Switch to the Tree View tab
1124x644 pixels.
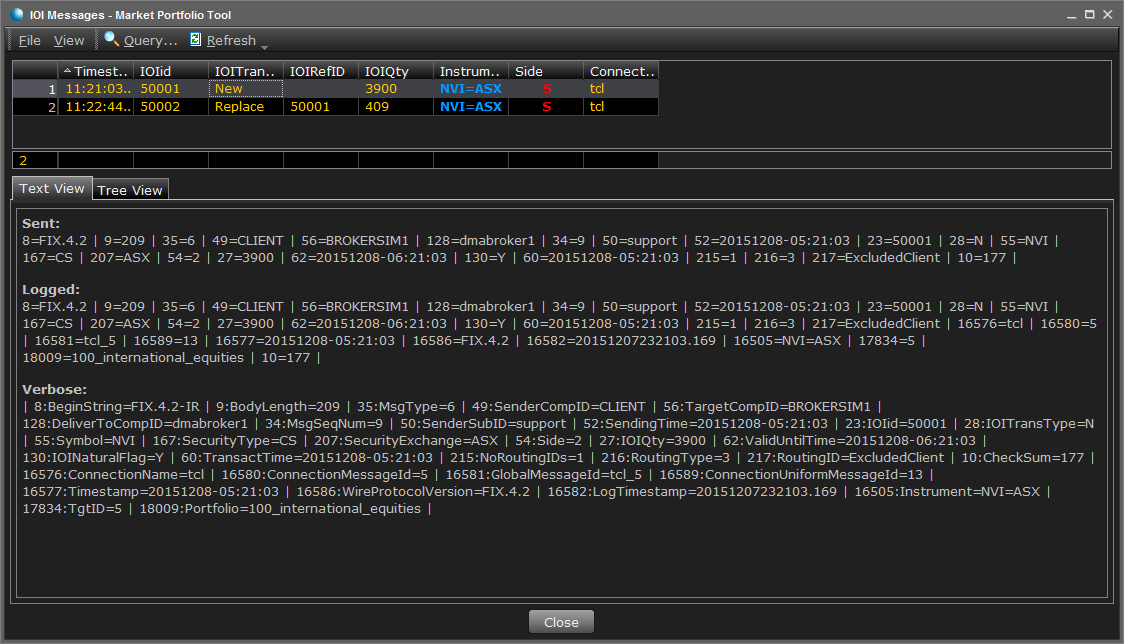click(130, 190)
